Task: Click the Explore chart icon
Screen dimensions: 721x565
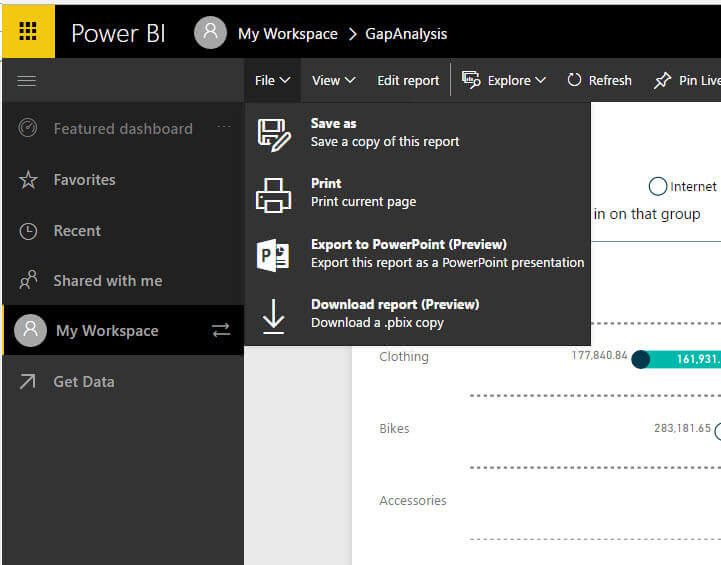Action: (x=471, y=80)
